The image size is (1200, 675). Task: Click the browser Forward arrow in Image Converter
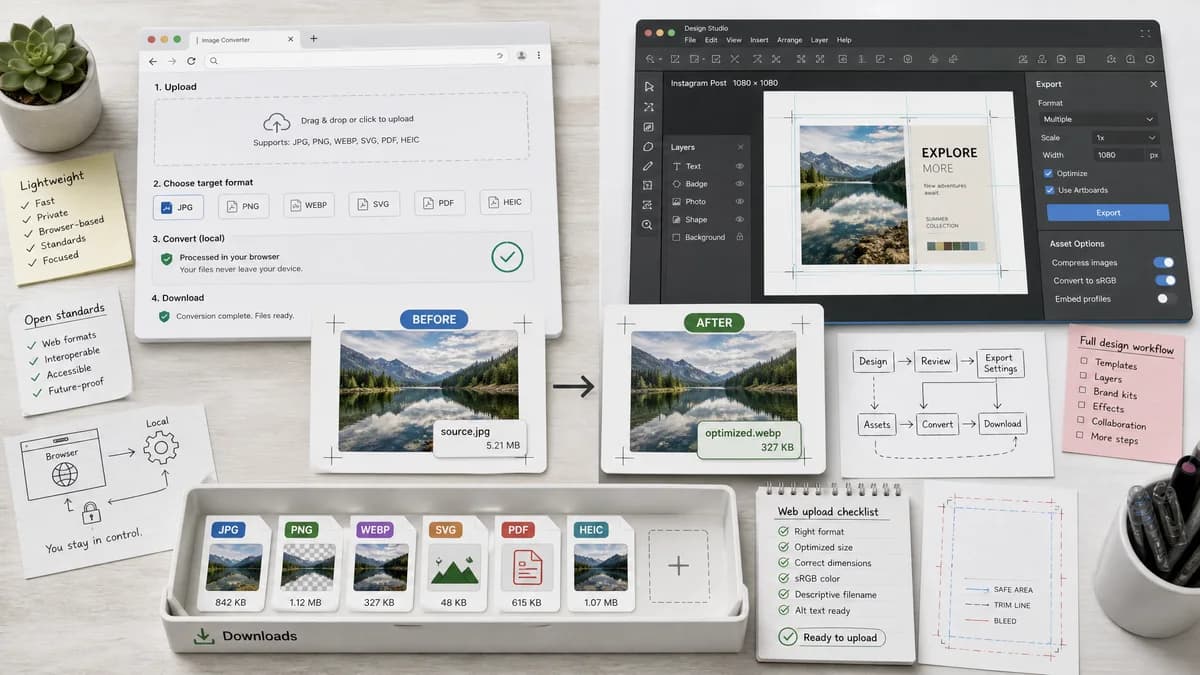[172, 61]
